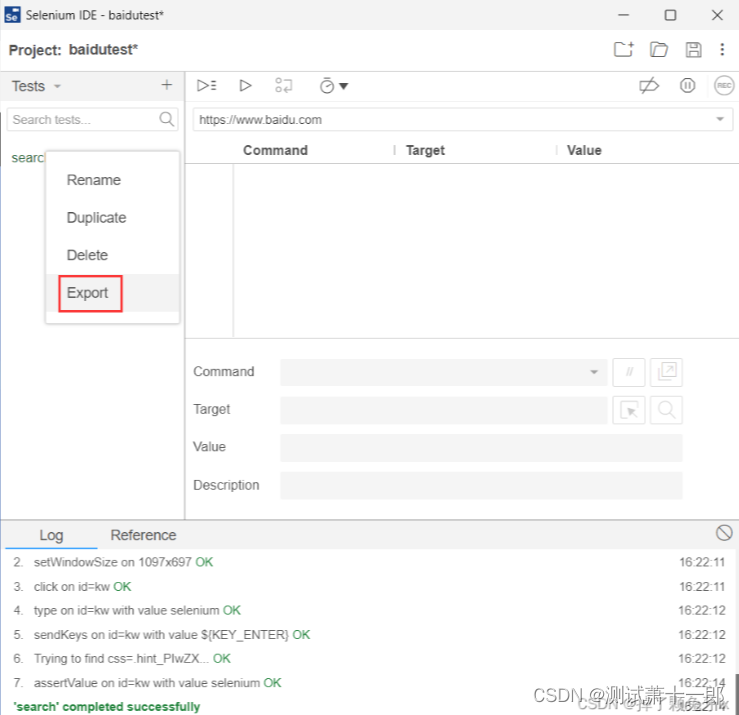Start recording with REC button
Viewport: 739px width, 715px height.
724,85
